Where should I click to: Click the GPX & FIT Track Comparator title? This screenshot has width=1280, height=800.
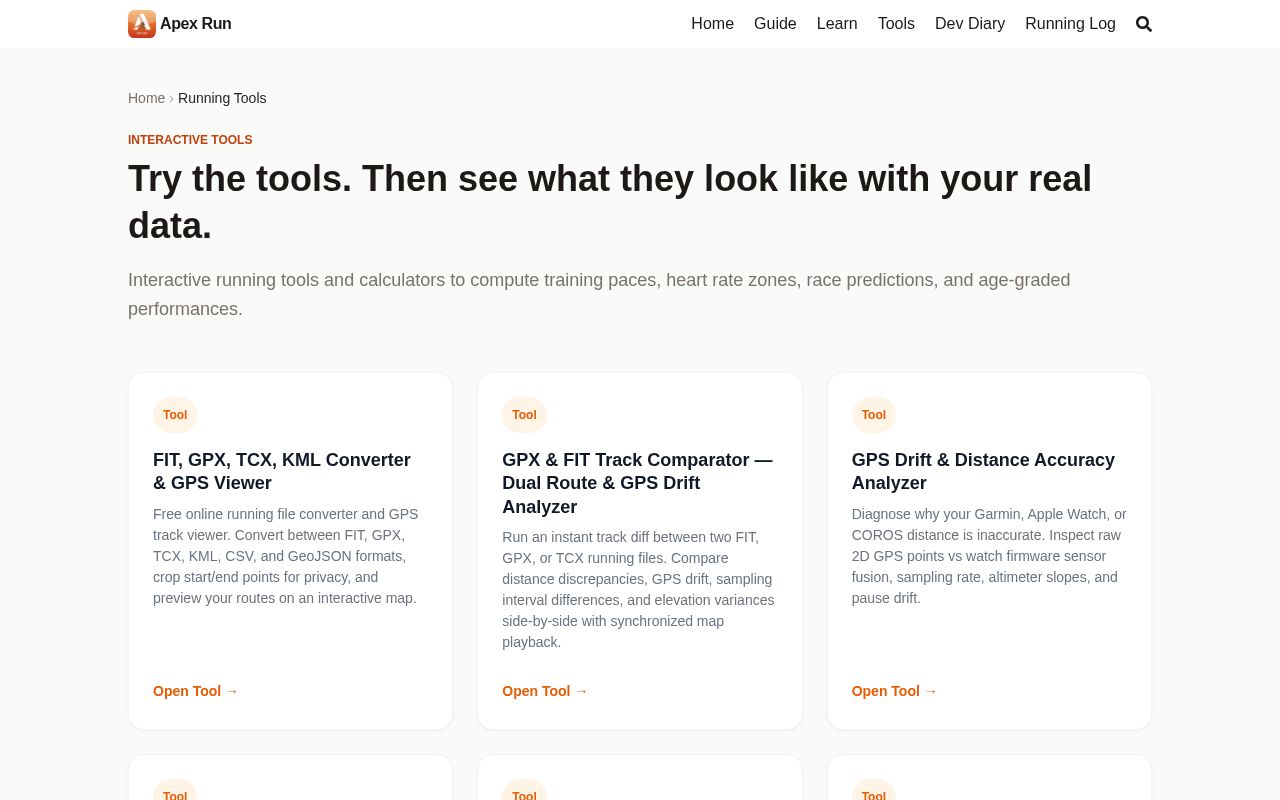click(637, 483)
